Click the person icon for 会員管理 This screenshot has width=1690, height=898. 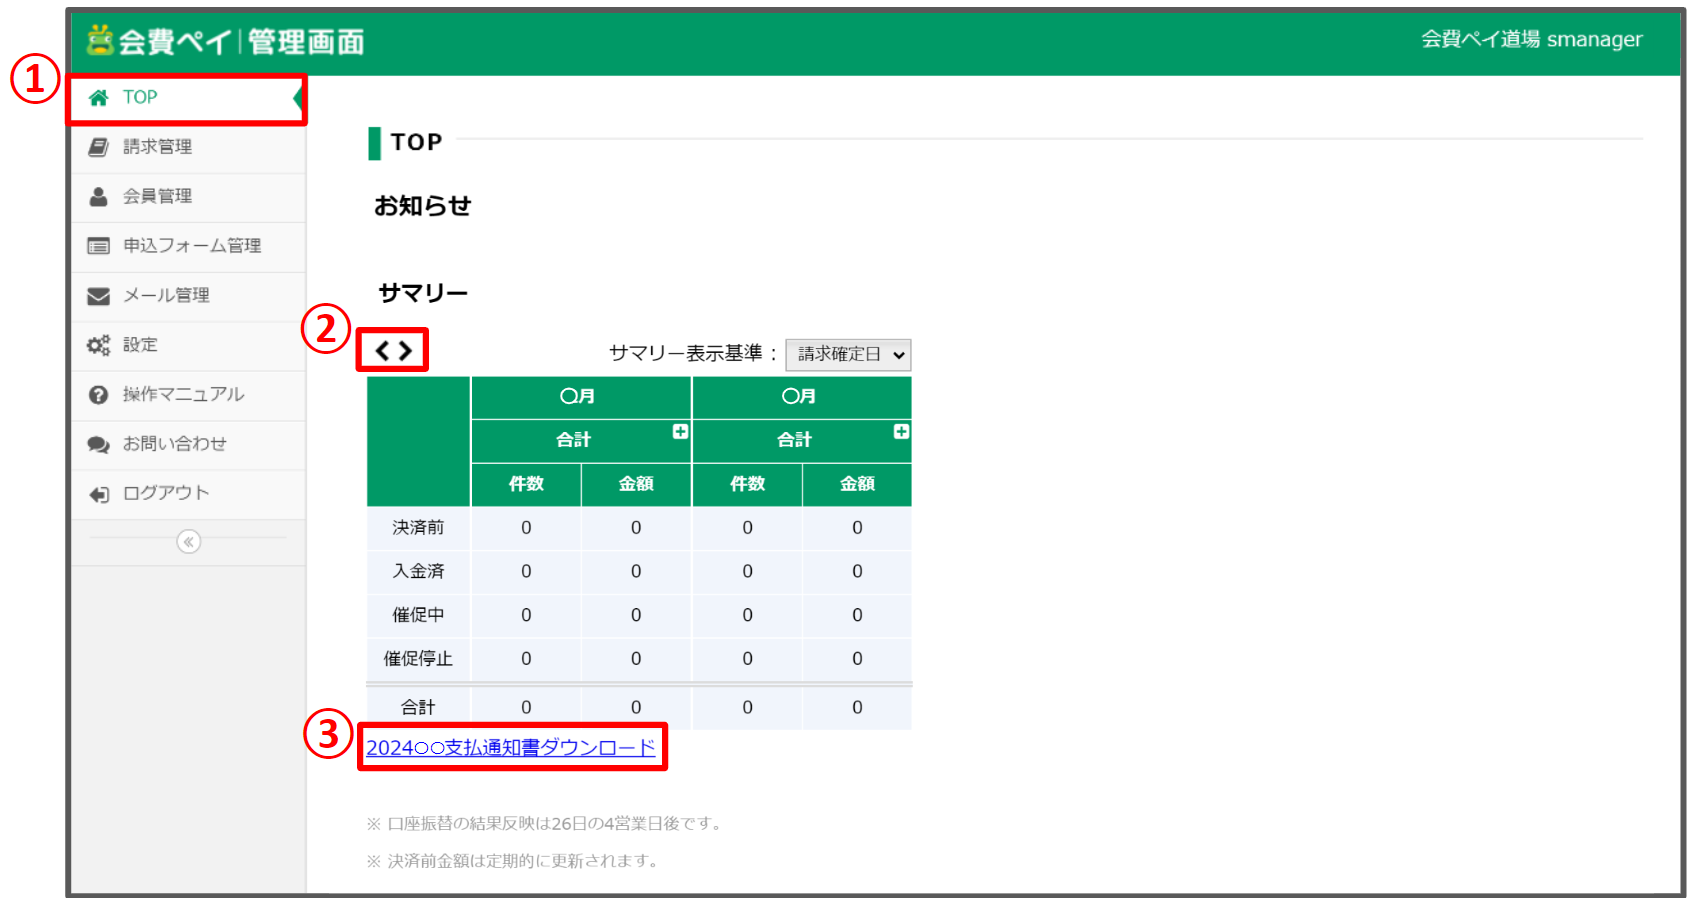pyautogui.click(x=98, y=197)
